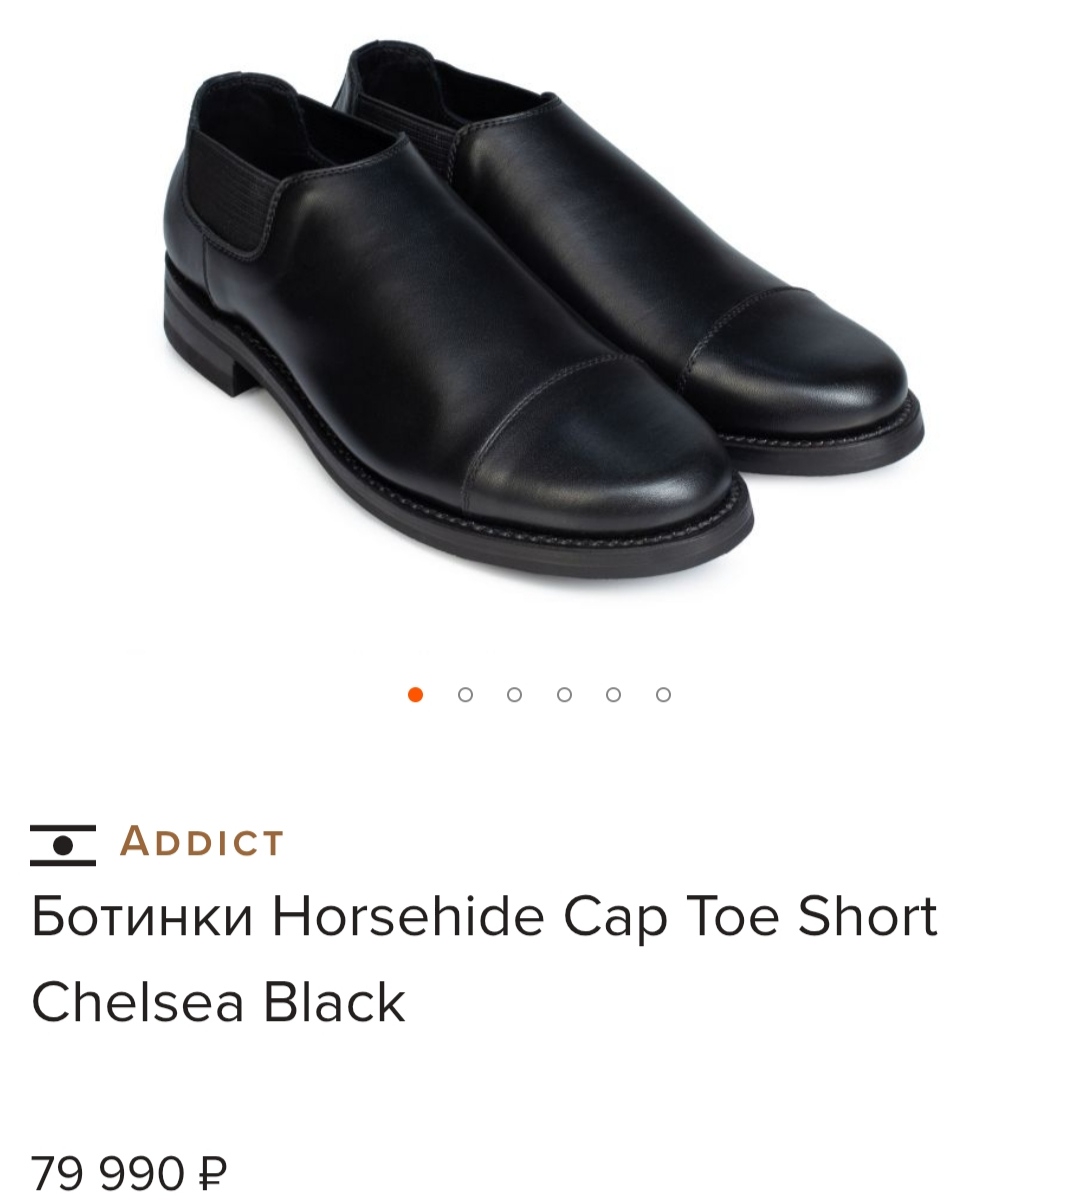Select the first orange carousel dot
This screenshot has height=1202, width=1080.
coord(416,695)
